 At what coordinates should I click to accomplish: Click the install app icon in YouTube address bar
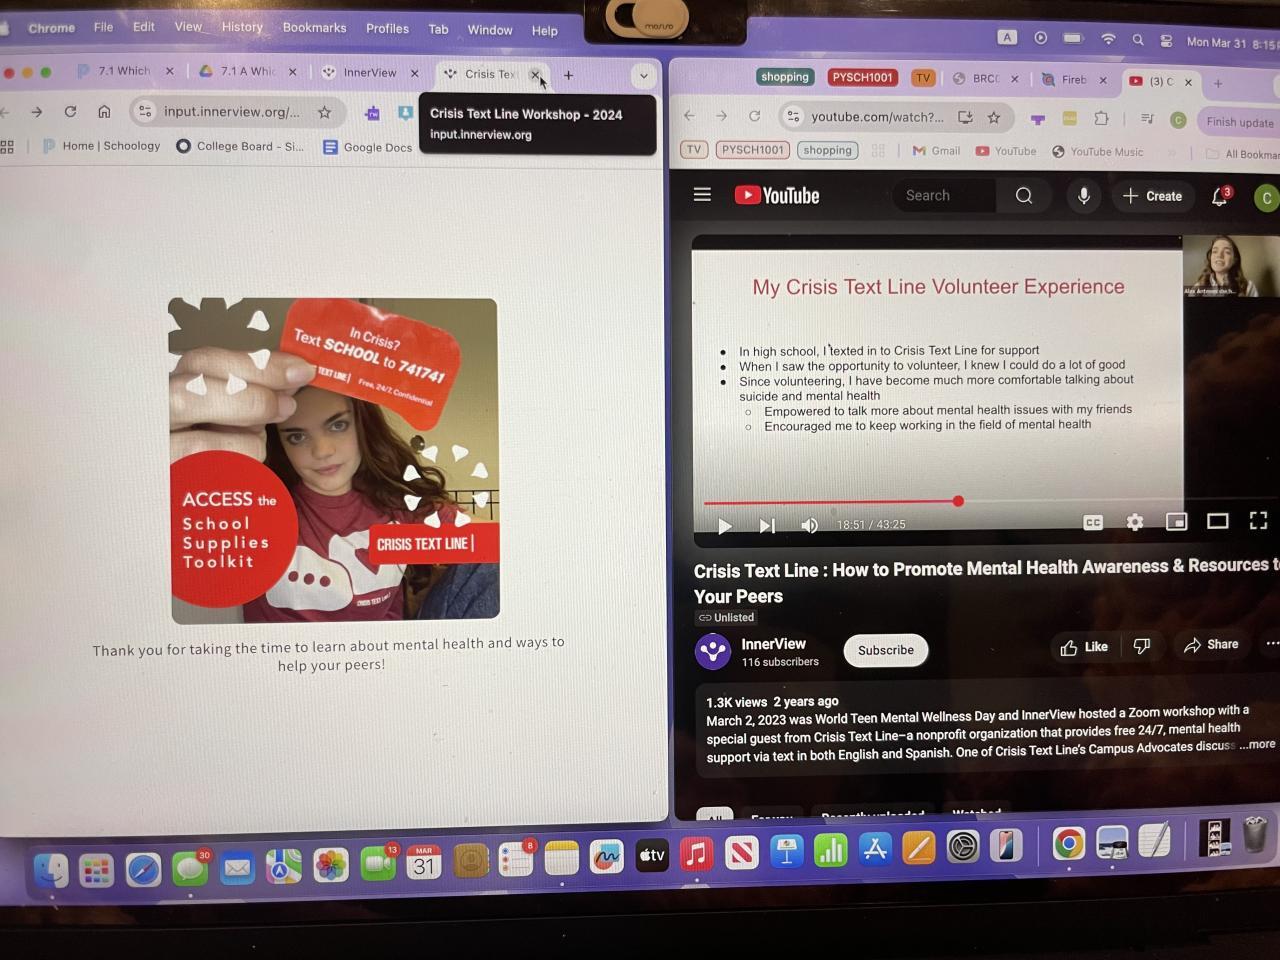point(965,117)
